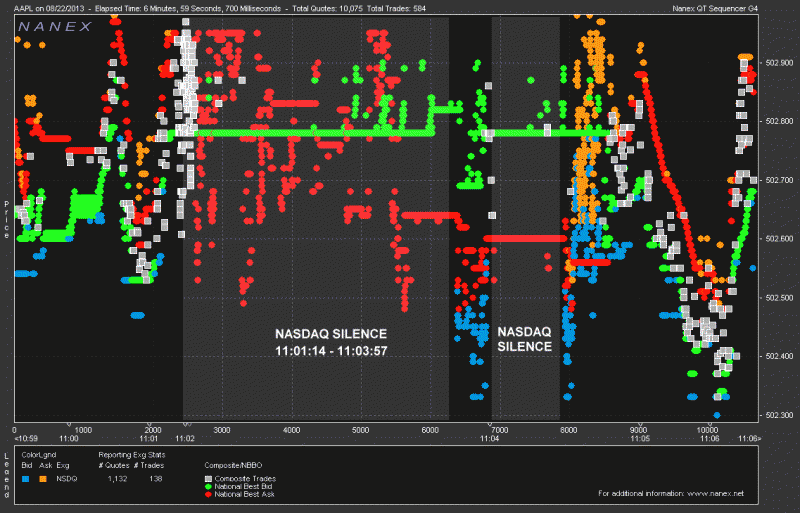Click the 502.400 price axis label
The width and height of the screenshot is (800, 513).
pos(779,357)
